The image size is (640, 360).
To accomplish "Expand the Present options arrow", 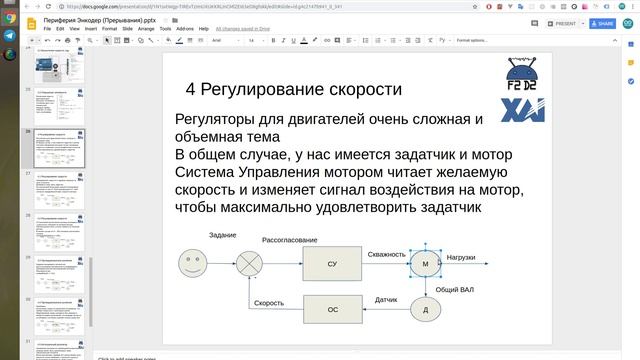I will pos(583,24).
